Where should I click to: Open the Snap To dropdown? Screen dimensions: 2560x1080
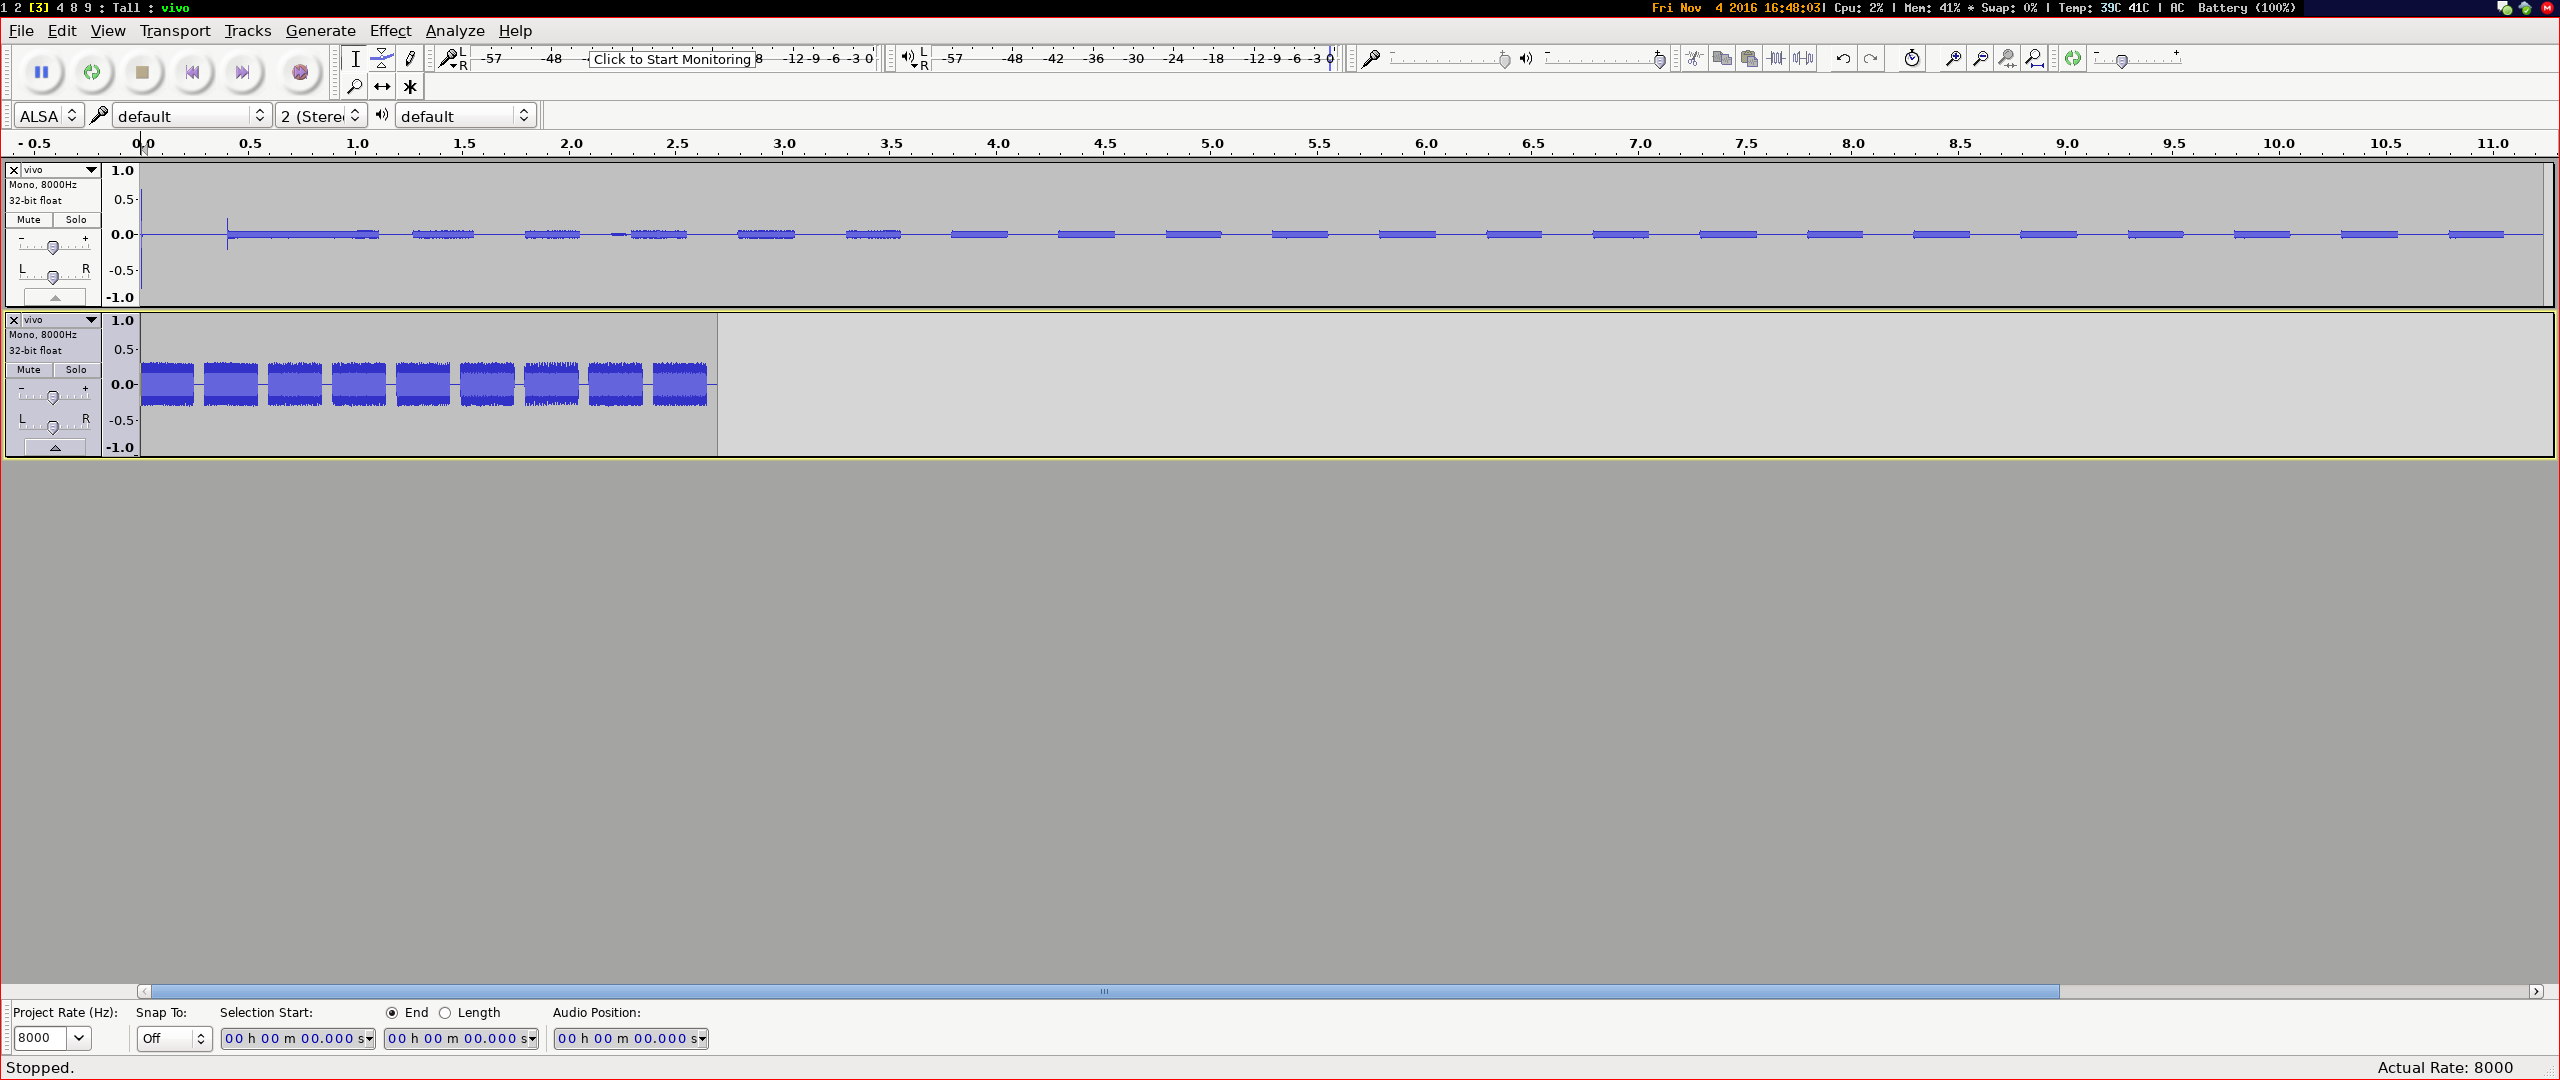coord(174,1038)
